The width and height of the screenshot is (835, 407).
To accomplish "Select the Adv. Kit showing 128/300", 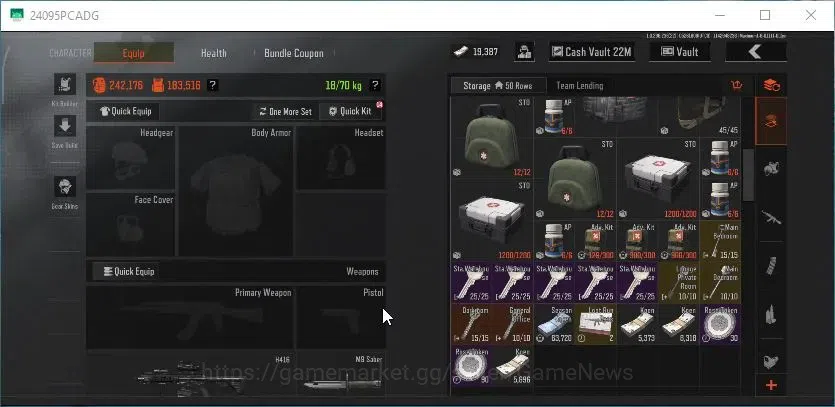I will pos(595,241).
